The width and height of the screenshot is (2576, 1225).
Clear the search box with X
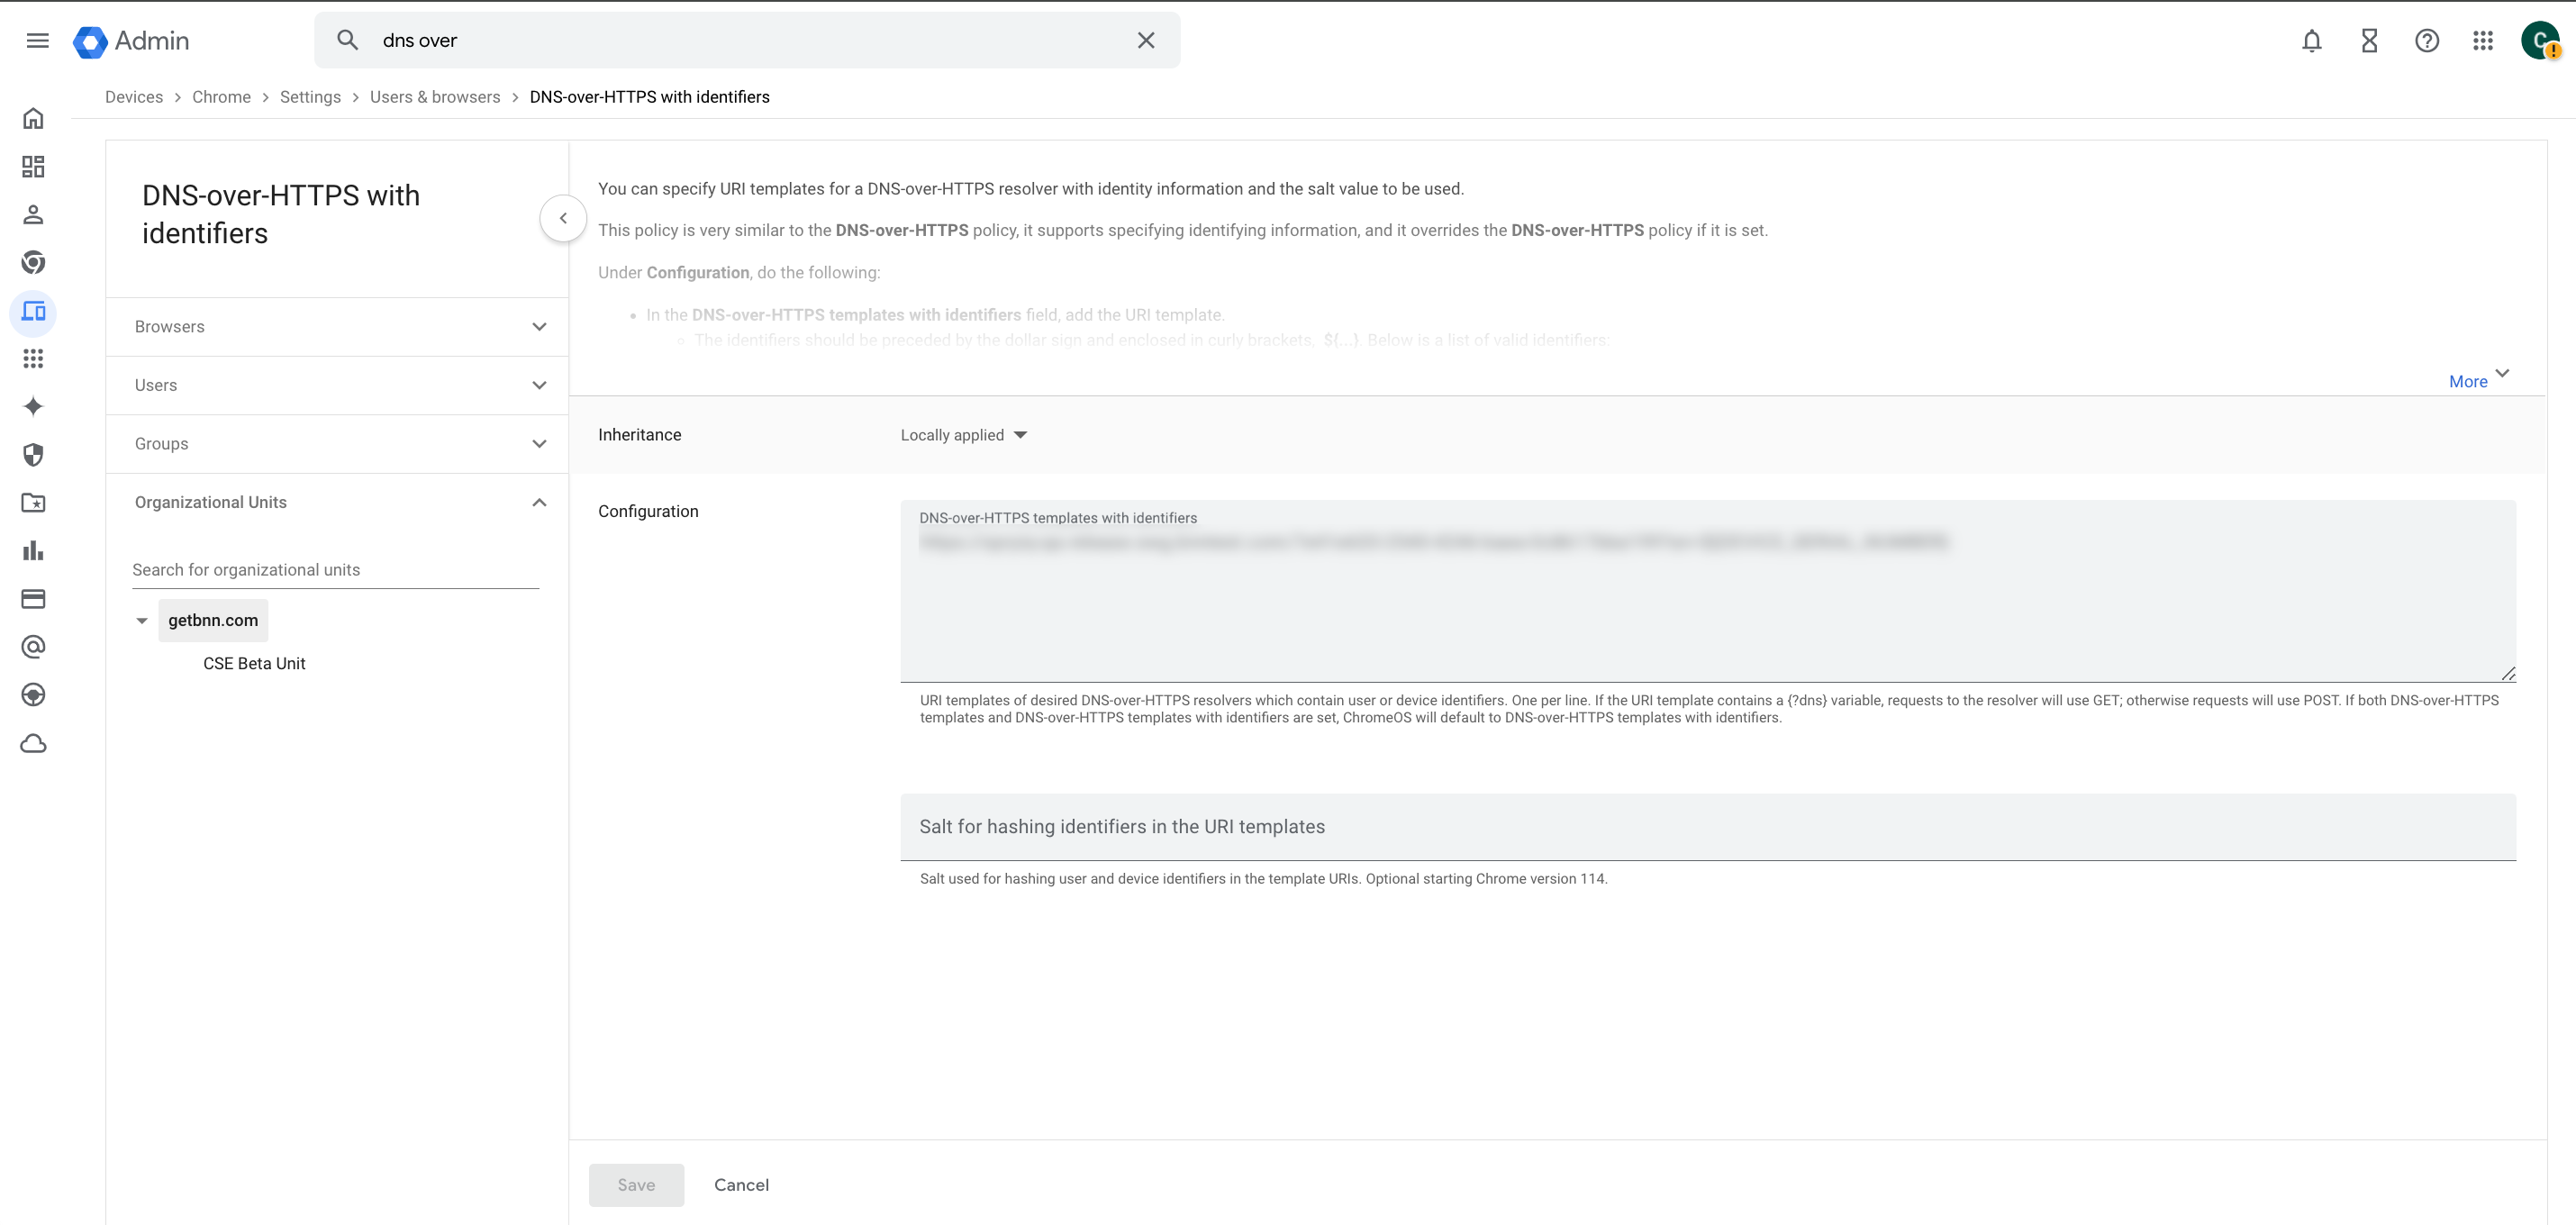coord(1146,41)
